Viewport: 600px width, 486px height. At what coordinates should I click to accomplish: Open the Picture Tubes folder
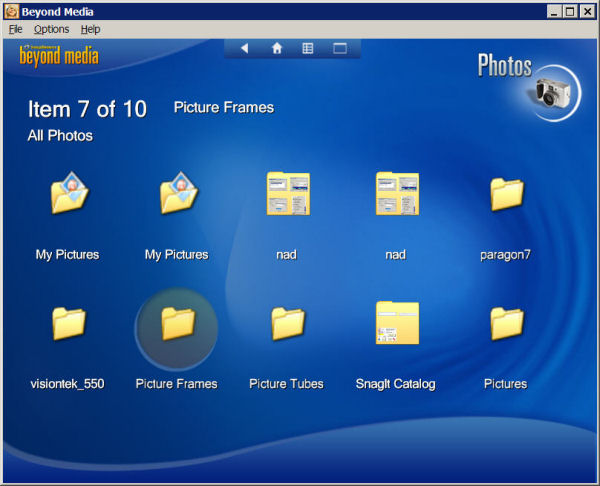pyautogui.click(x=288, y=323)
